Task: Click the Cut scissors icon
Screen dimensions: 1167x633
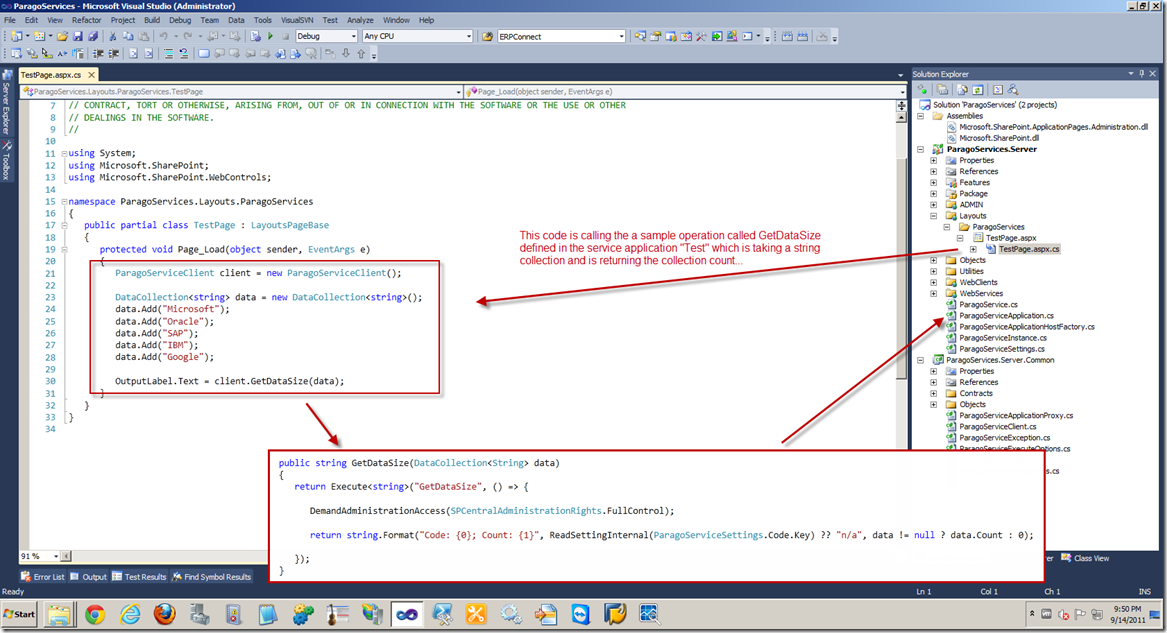Action: point(113,36)
